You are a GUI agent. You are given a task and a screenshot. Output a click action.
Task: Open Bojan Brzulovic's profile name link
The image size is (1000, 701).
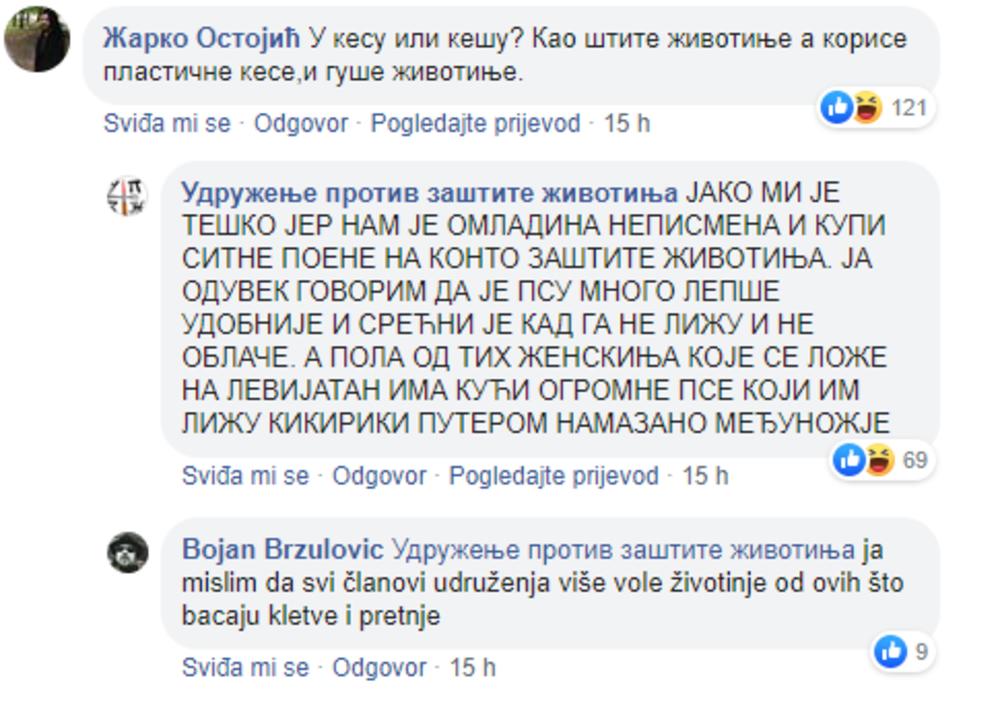(283, 550)
